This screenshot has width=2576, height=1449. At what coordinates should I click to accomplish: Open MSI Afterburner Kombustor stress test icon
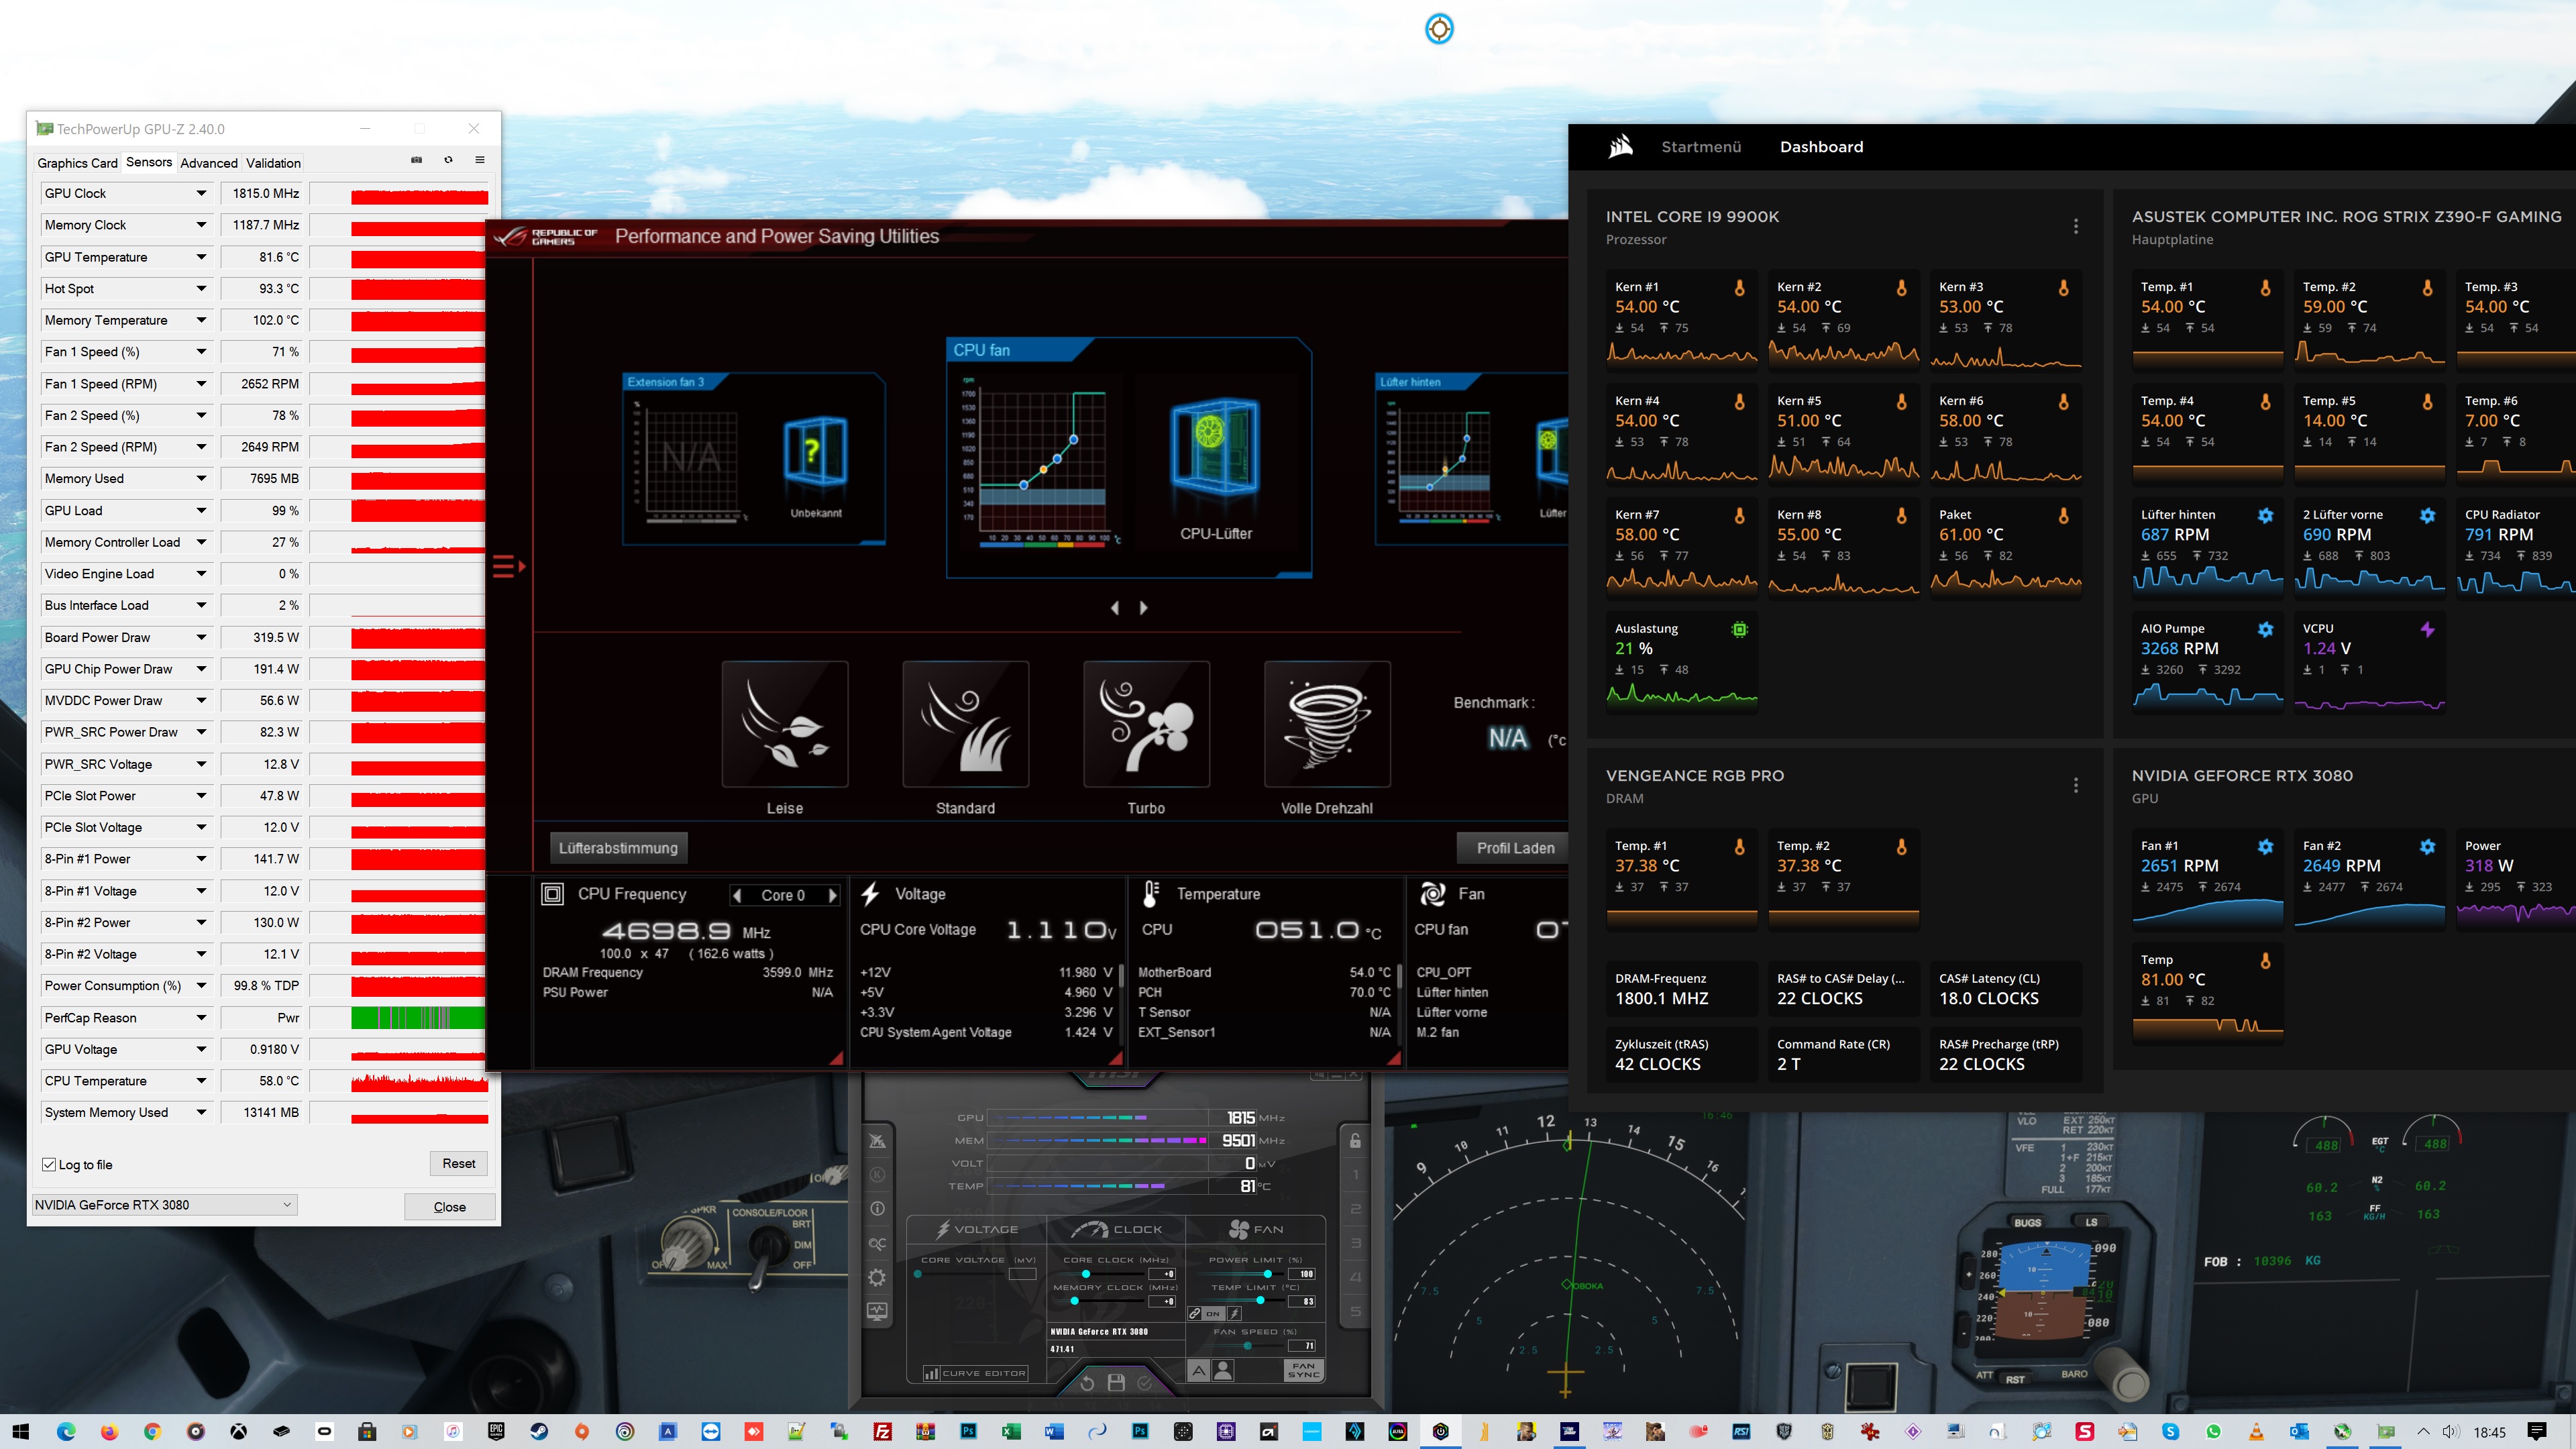point(877,1175)
